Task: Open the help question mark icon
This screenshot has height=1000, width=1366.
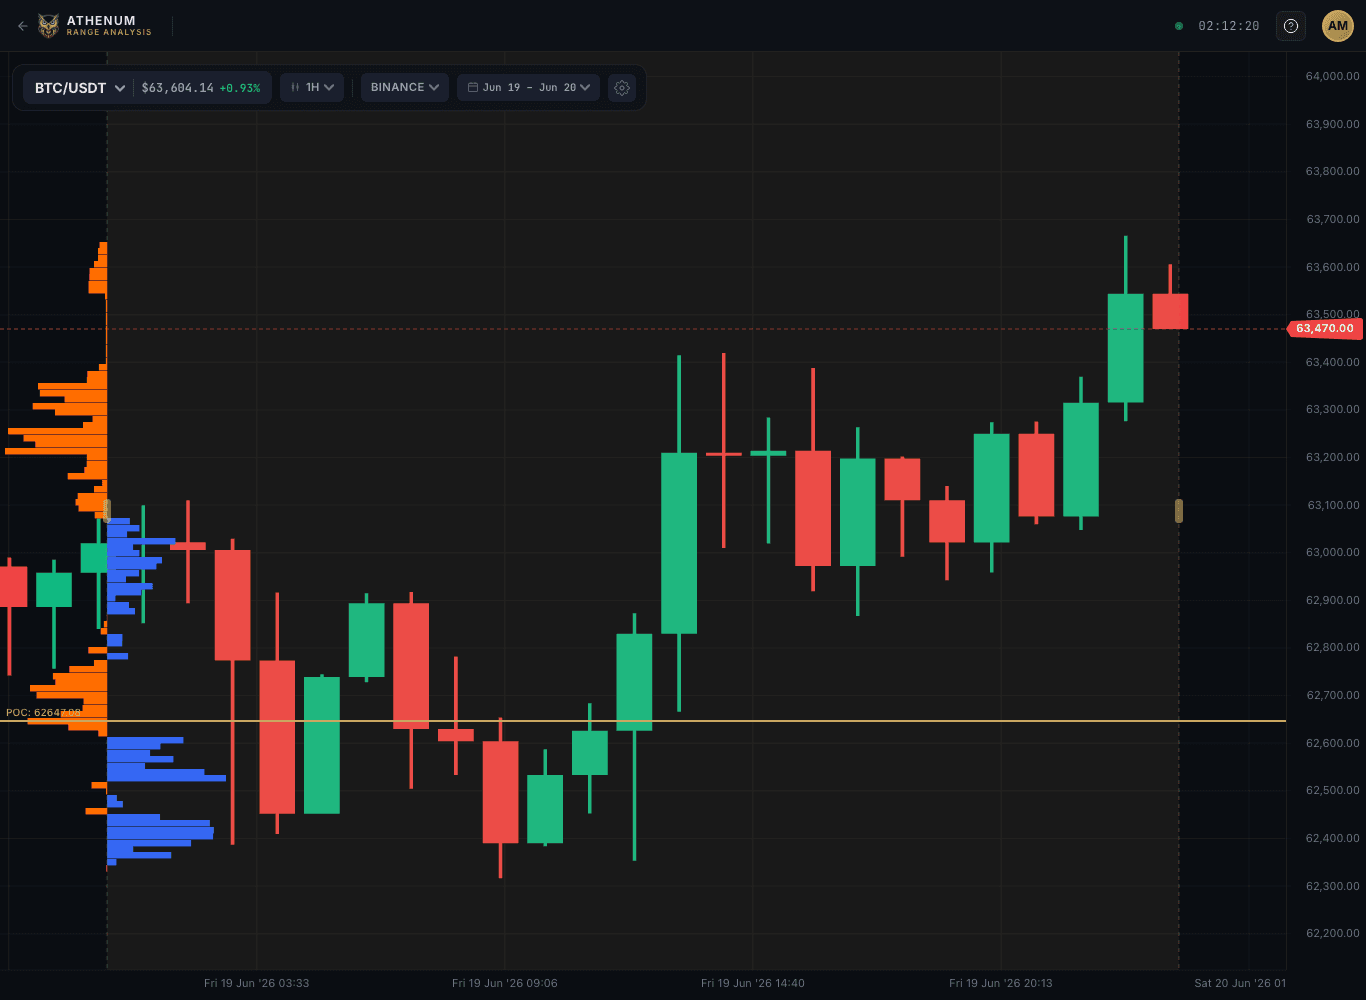Action: point(1291,26)
